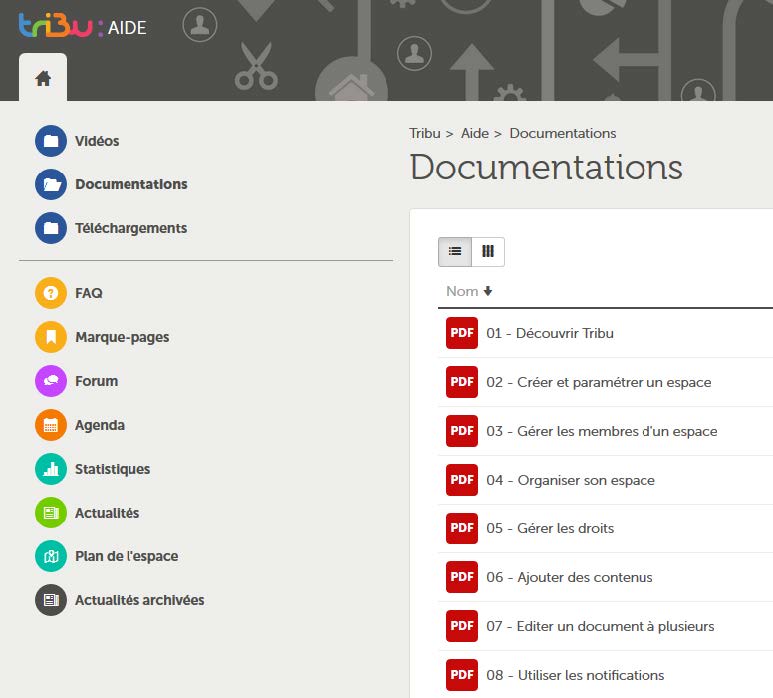Open Plan de l'espace entry
773x698 pixels.
pos(127,557)
